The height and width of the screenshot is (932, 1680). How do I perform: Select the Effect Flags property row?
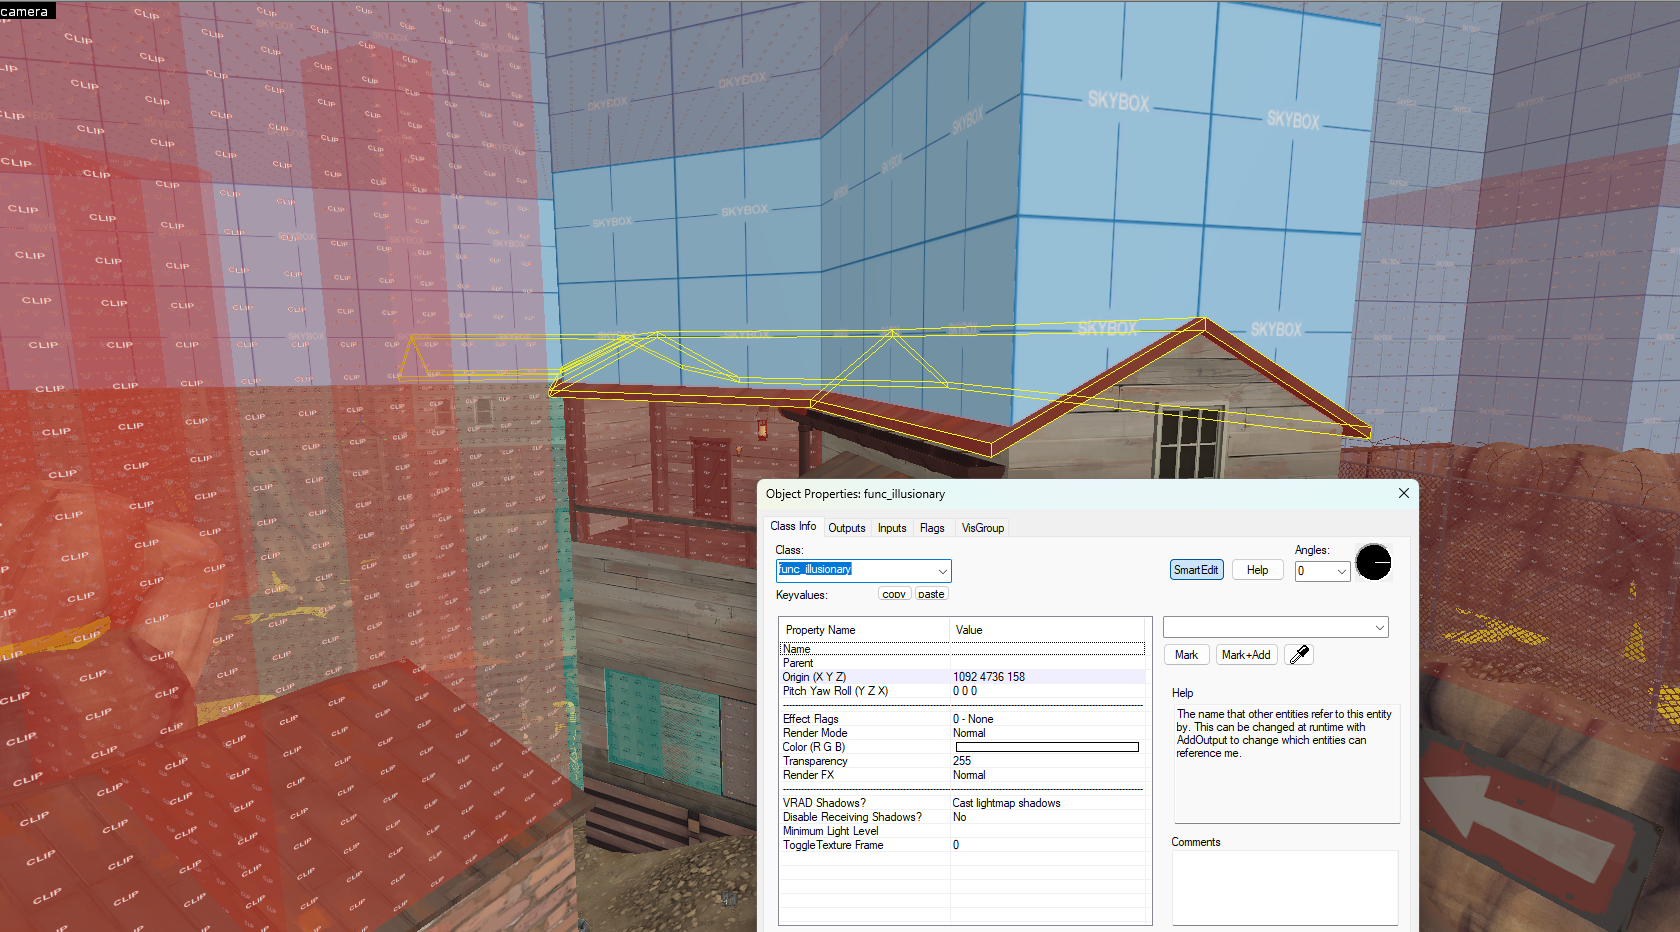click(x=962, y=719)
